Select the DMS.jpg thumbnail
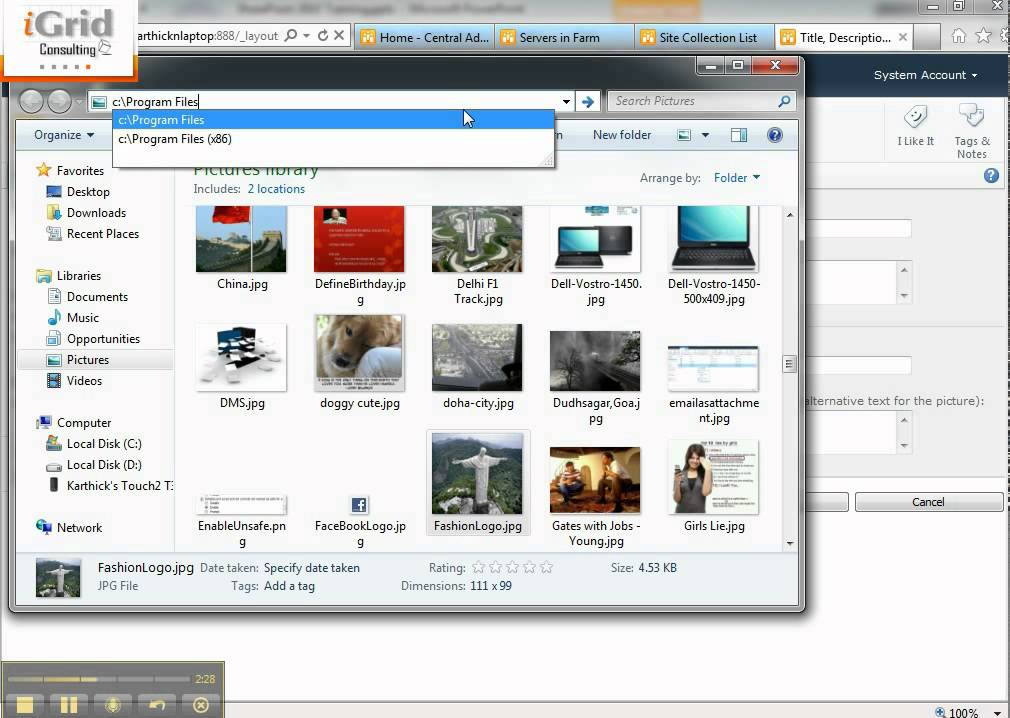1010x718 pixels. pyautogui.click(x=242, y=358)
